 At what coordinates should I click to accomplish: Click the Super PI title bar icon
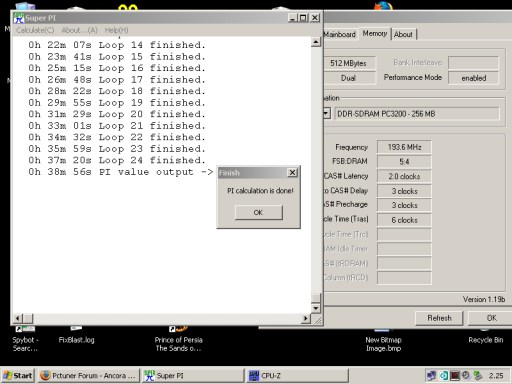(19, 18)
